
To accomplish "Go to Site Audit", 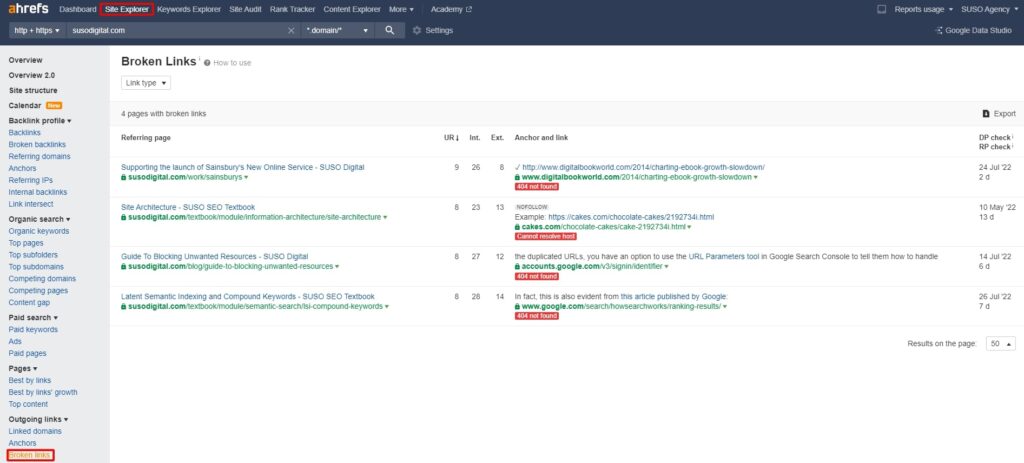I will (246, 9).
